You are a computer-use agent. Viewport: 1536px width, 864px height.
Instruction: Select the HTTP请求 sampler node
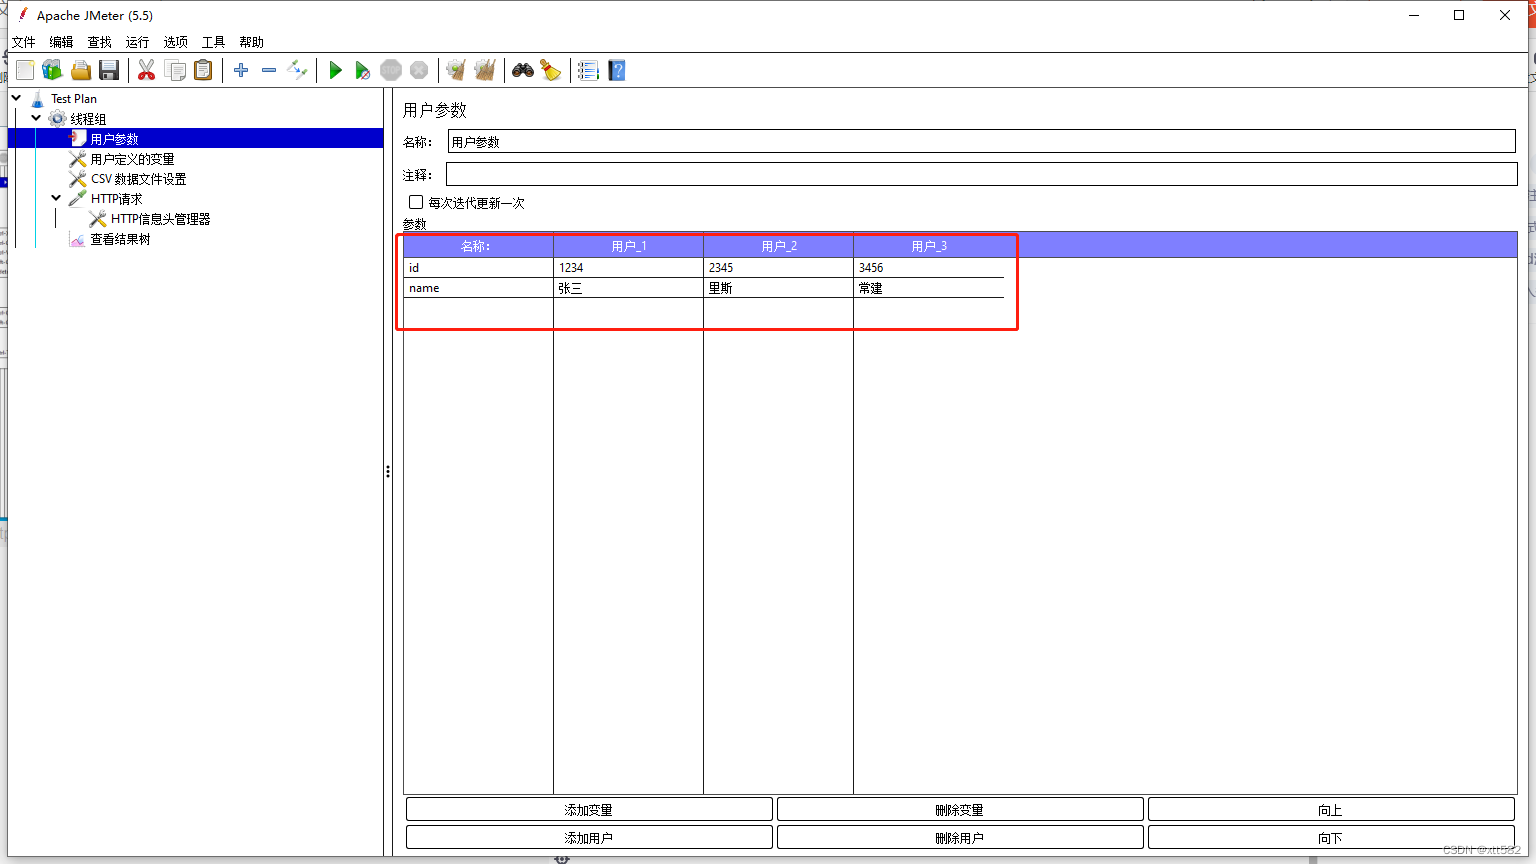coord(116,199)
